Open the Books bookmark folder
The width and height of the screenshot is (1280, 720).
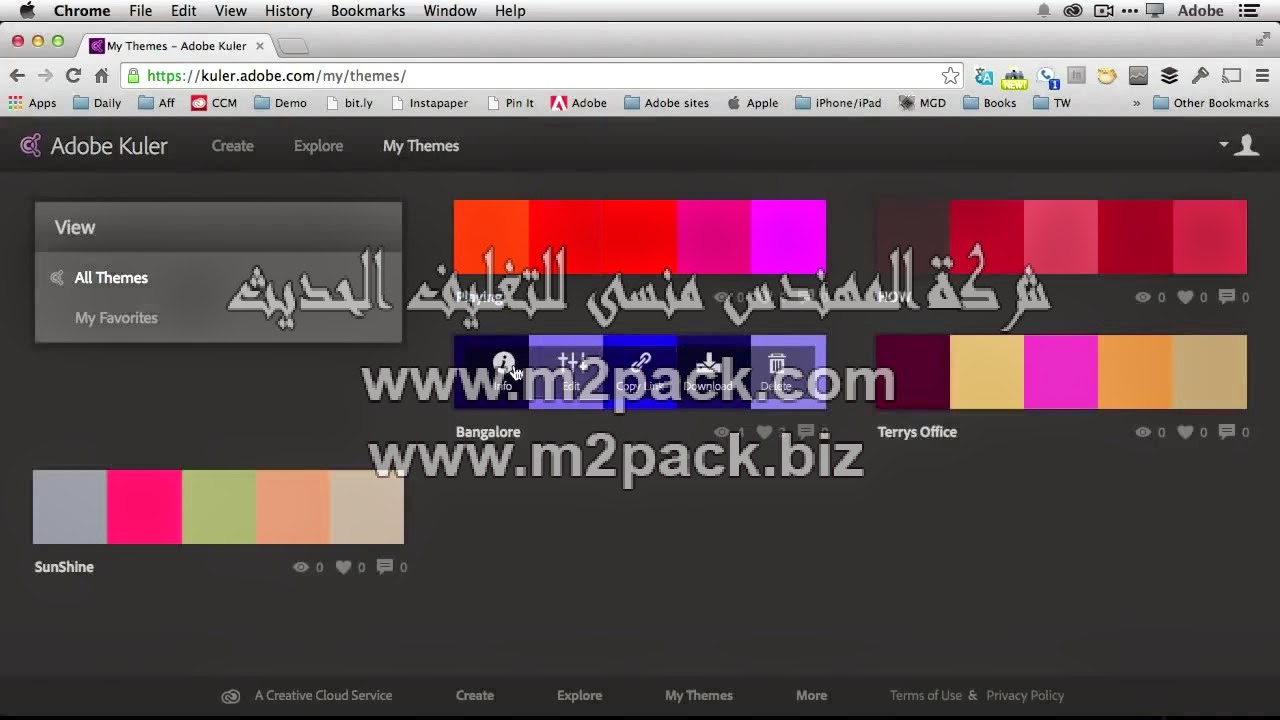990,103
